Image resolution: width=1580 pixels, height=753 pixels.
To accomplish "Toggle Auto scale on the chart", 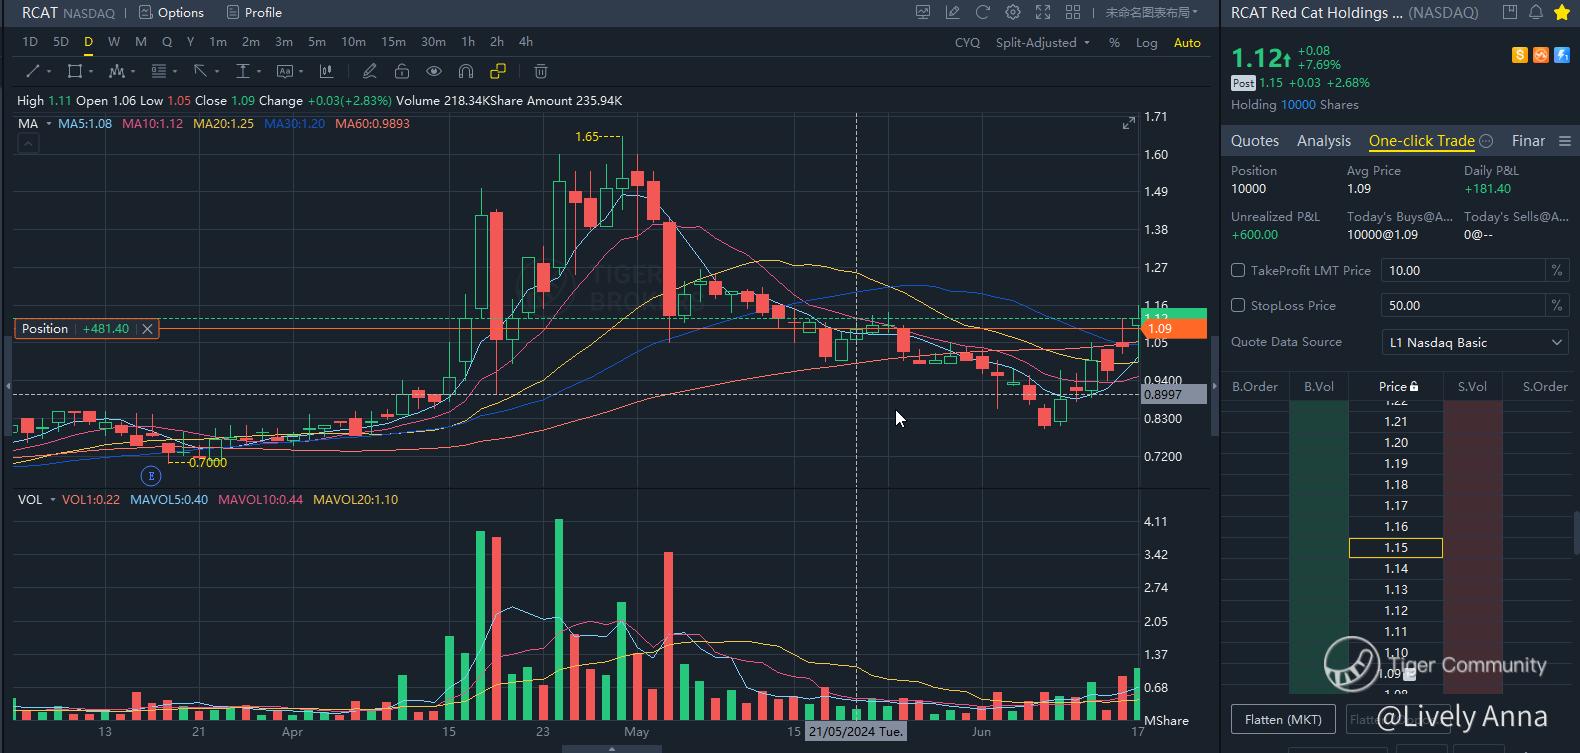I will [x=1187, y=43].
